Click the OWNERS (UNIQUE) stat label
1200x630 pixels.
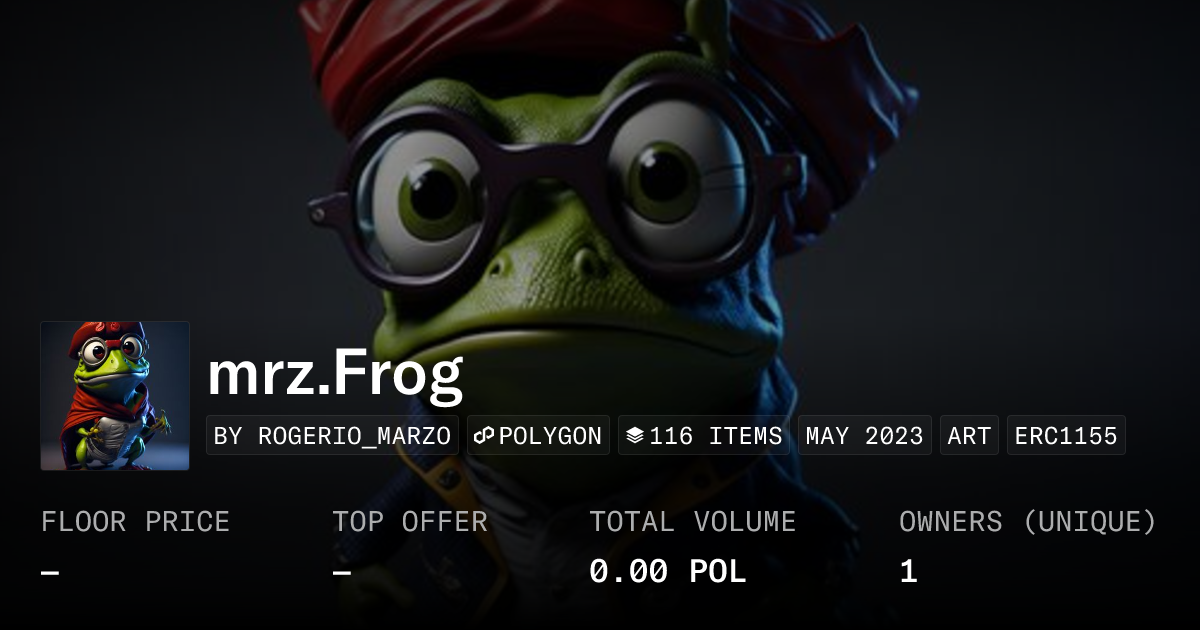coord(1027,522)
